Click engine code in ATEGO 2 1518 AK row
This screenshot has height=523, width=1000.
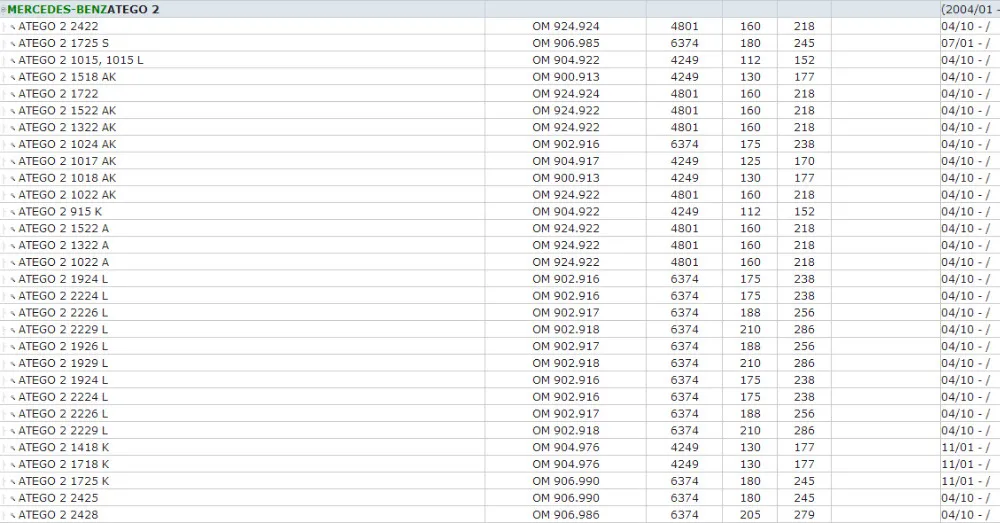click(566, 77)
